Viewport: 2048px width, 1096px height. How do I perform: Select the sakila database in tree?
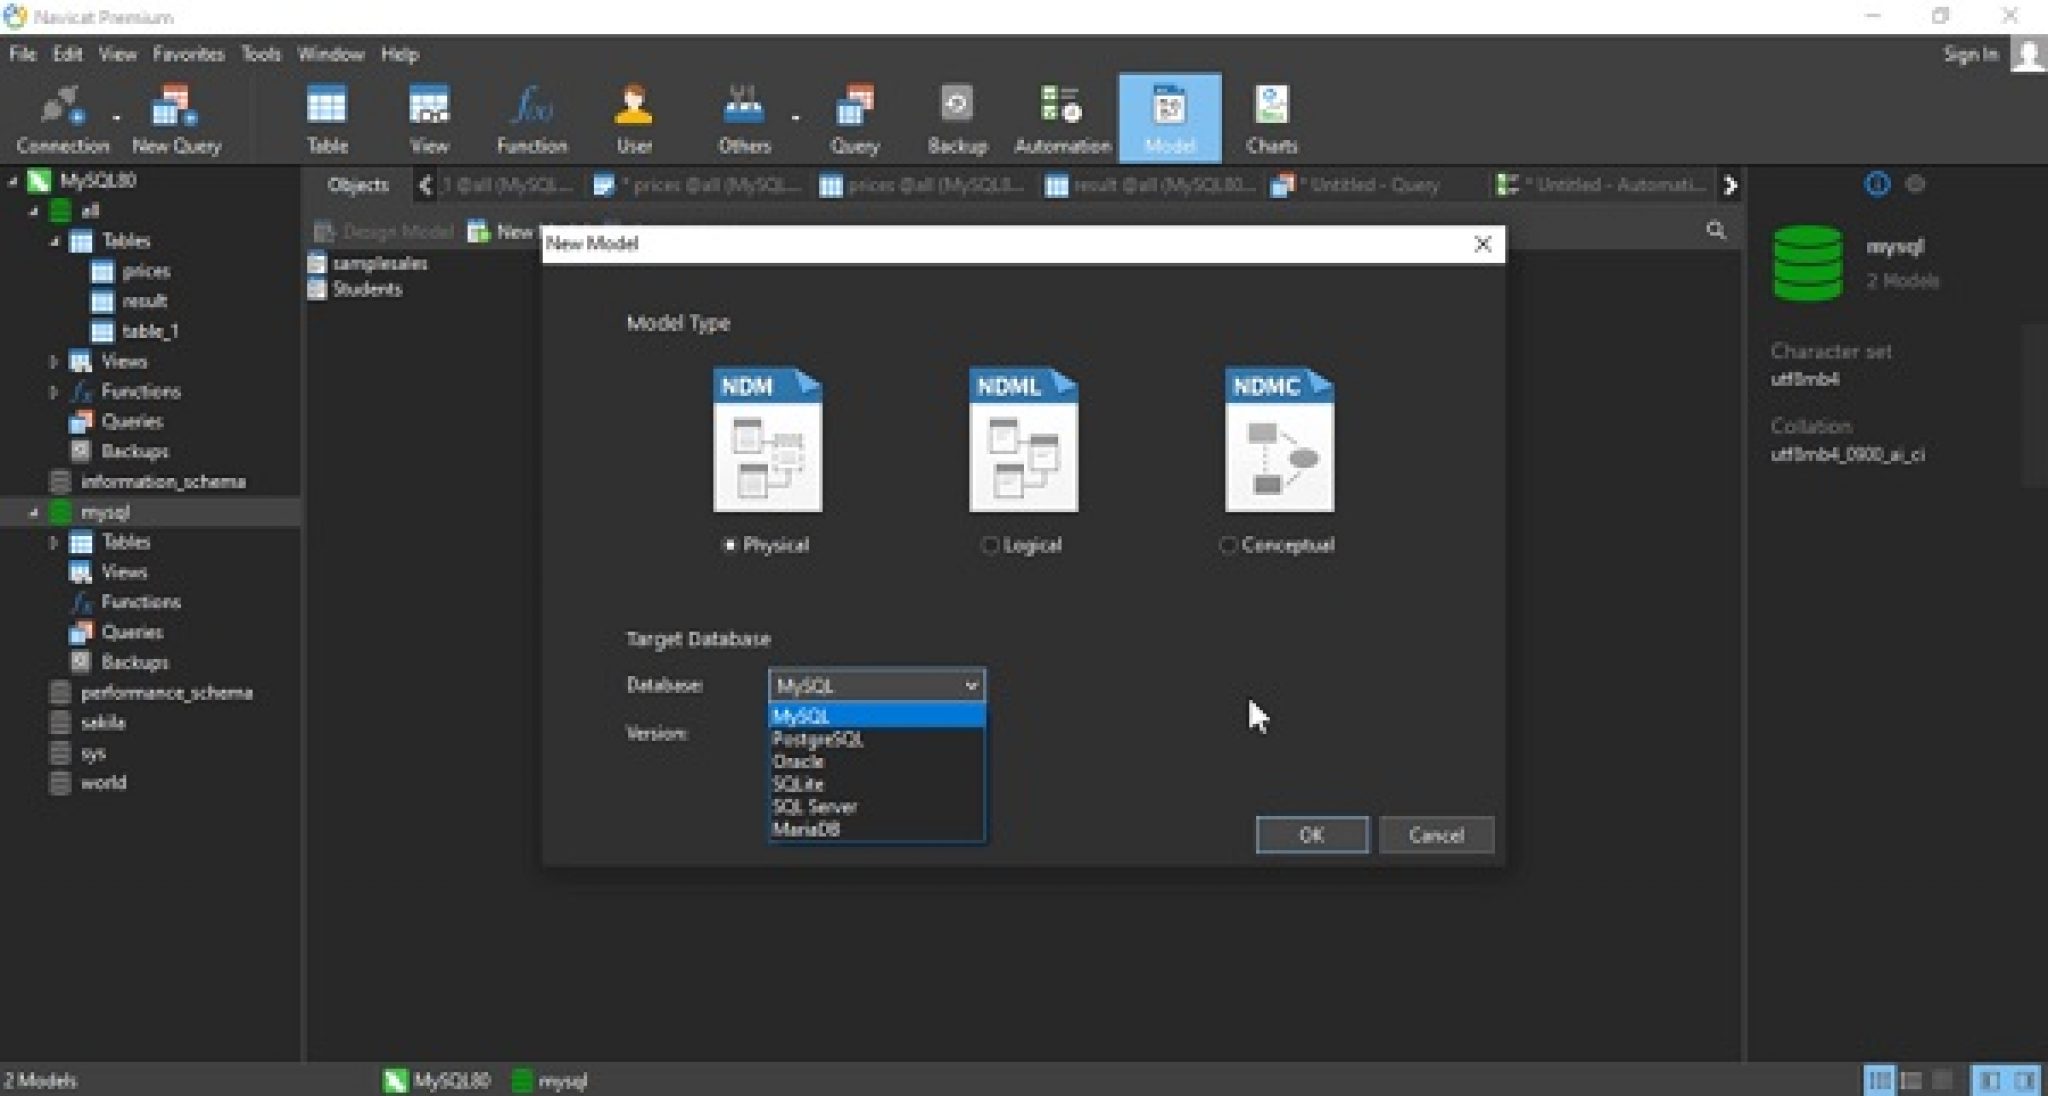click(103, 722)
